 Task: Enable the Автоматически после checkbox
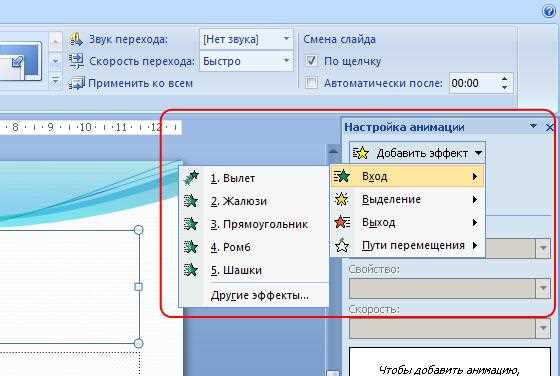tap(311, 83)
